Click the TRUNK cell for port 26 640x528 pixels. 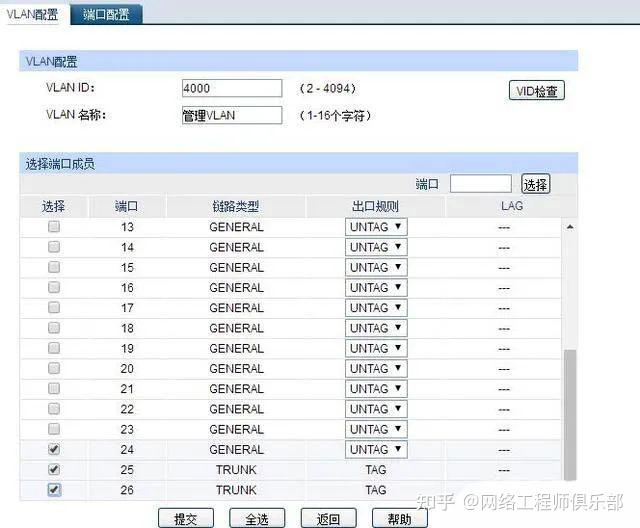(236, 490)
